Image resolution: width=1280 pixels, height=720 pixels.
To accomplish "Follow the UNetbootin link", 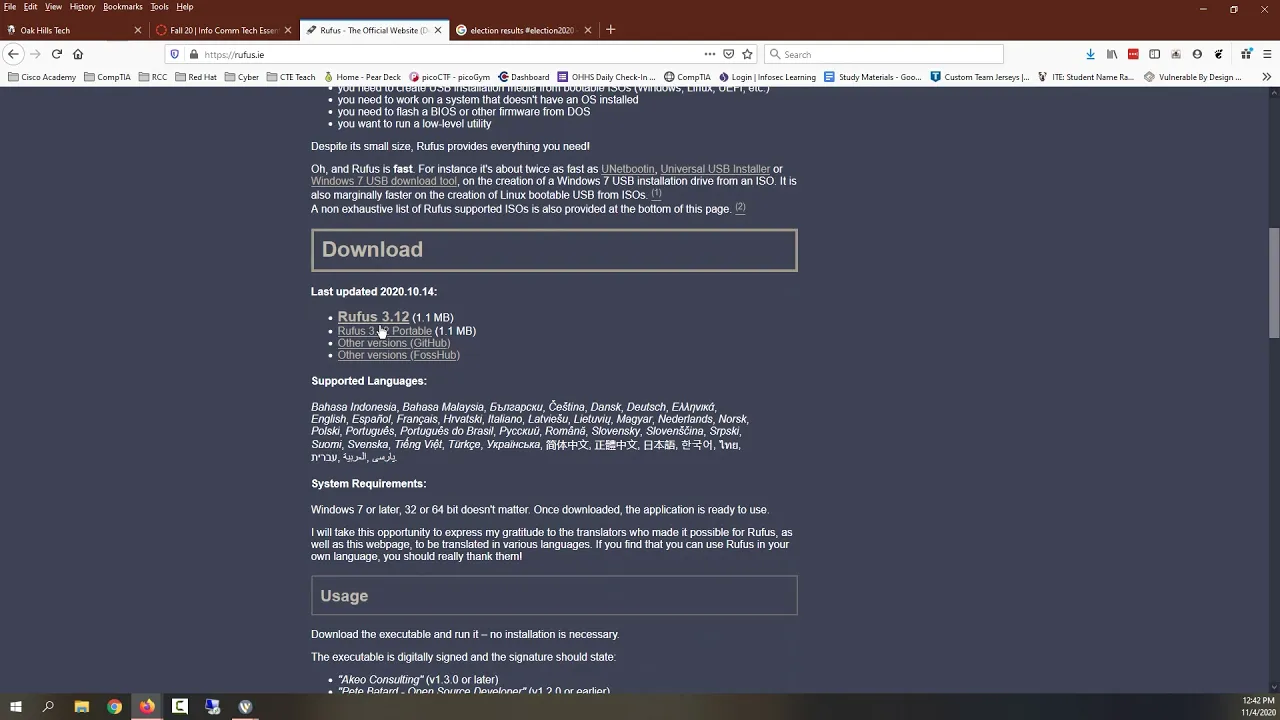I will click(628, 169).
